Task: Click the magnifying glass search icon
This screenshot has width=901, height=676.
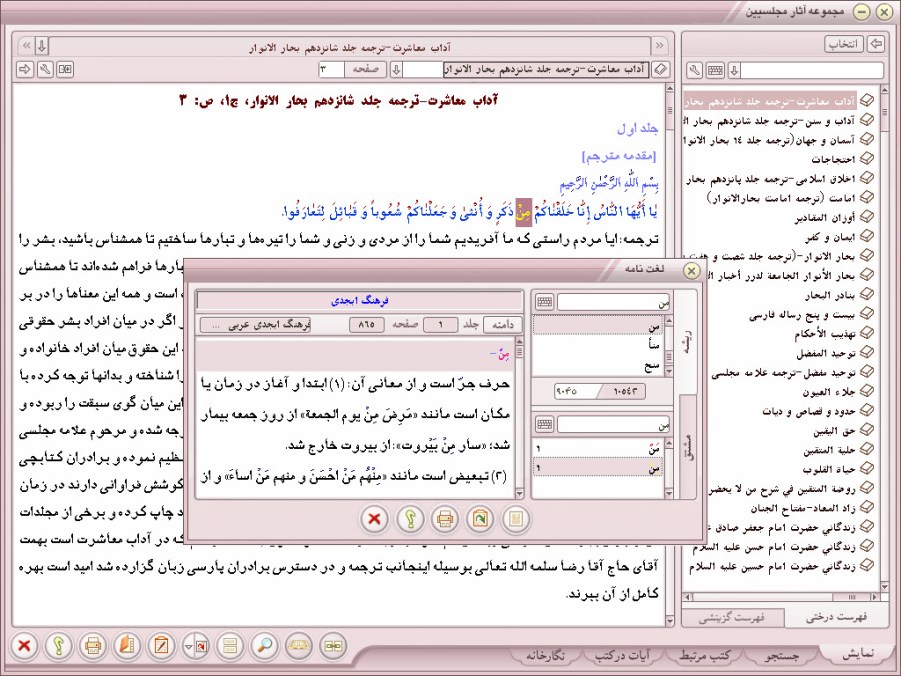Action: click(264, 646)
